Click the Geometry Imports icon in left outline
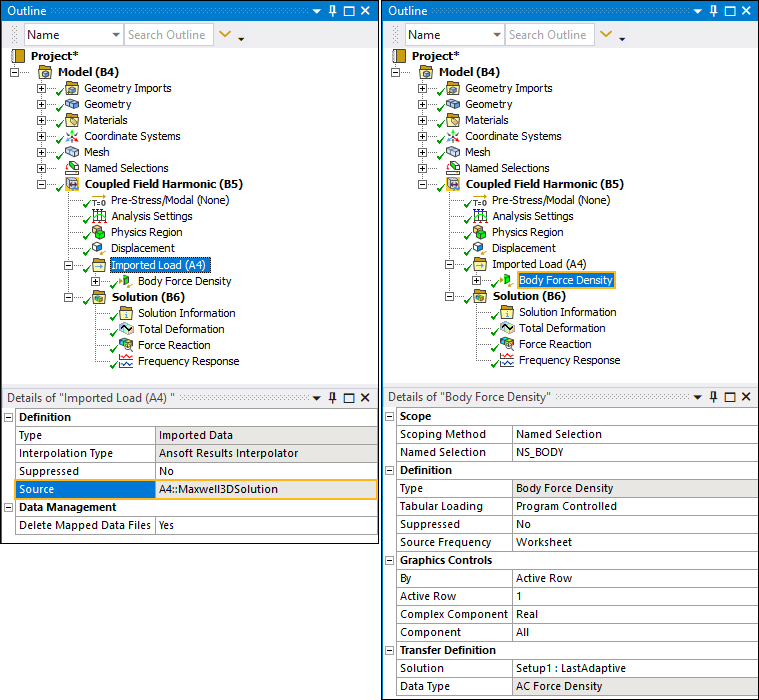 click(x=72, y=88)
